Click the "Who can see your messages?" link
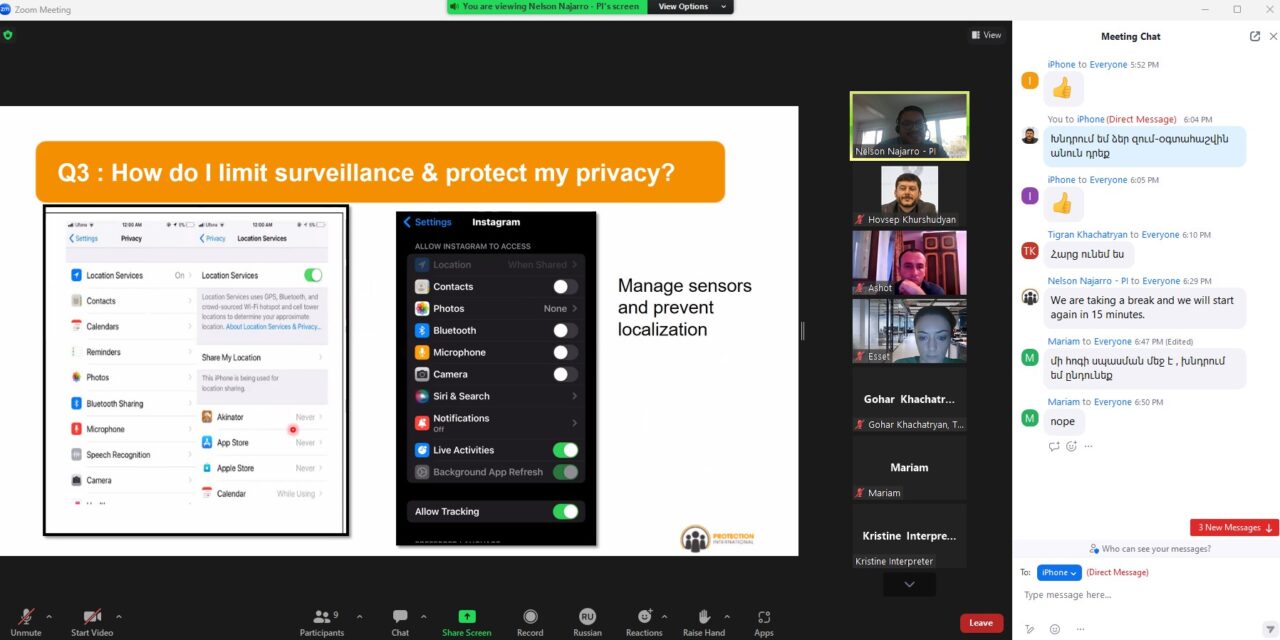The image size is (1280, 640). 1148,549
